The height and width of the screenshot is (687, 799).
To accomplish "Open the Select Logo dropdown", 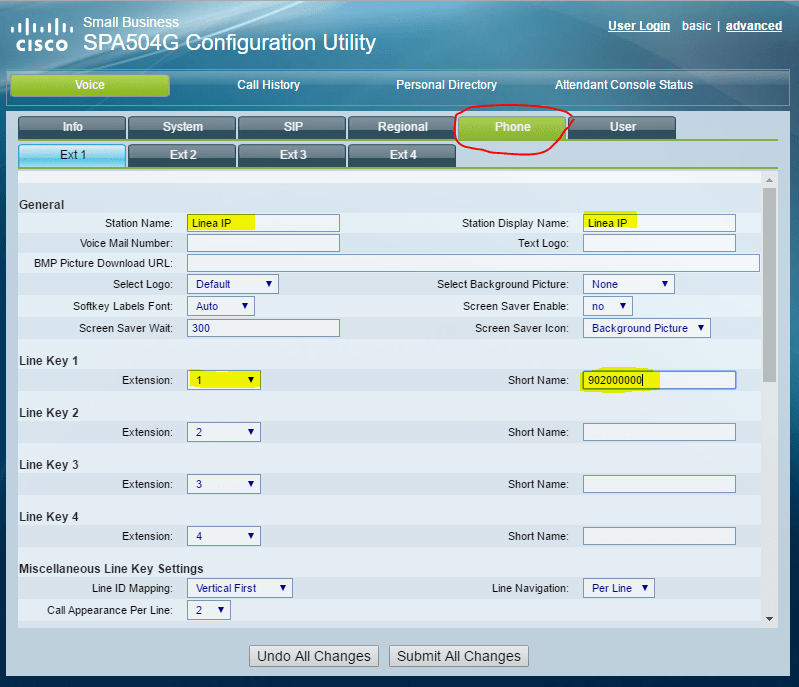I will pos(233,284).
